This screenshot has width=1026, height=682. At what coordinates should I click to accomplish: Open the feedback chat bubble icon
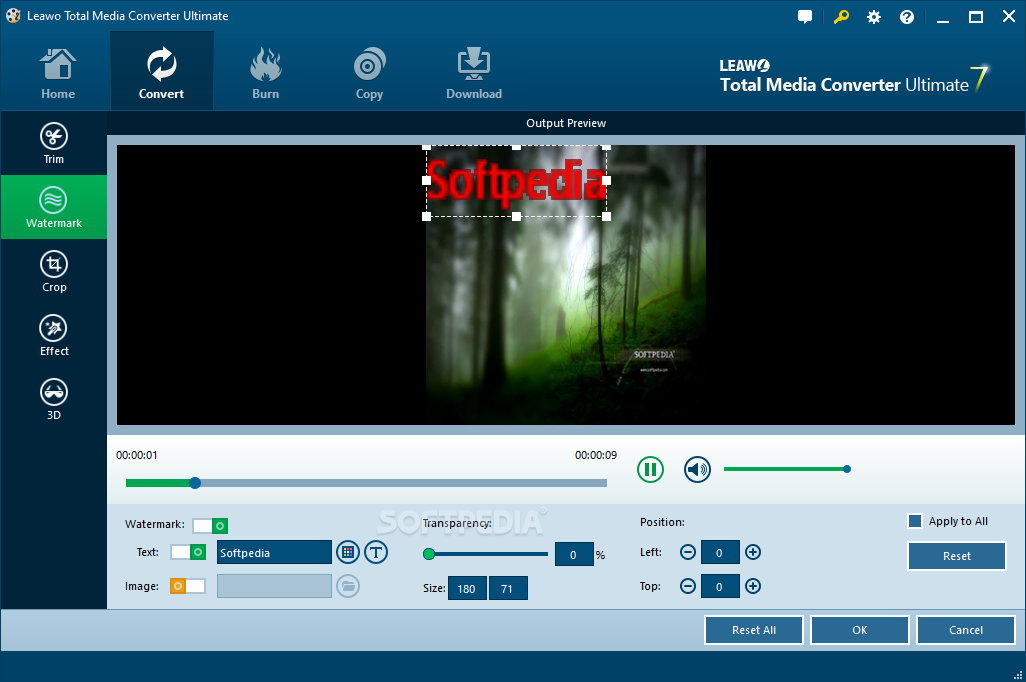coord(805,17)
